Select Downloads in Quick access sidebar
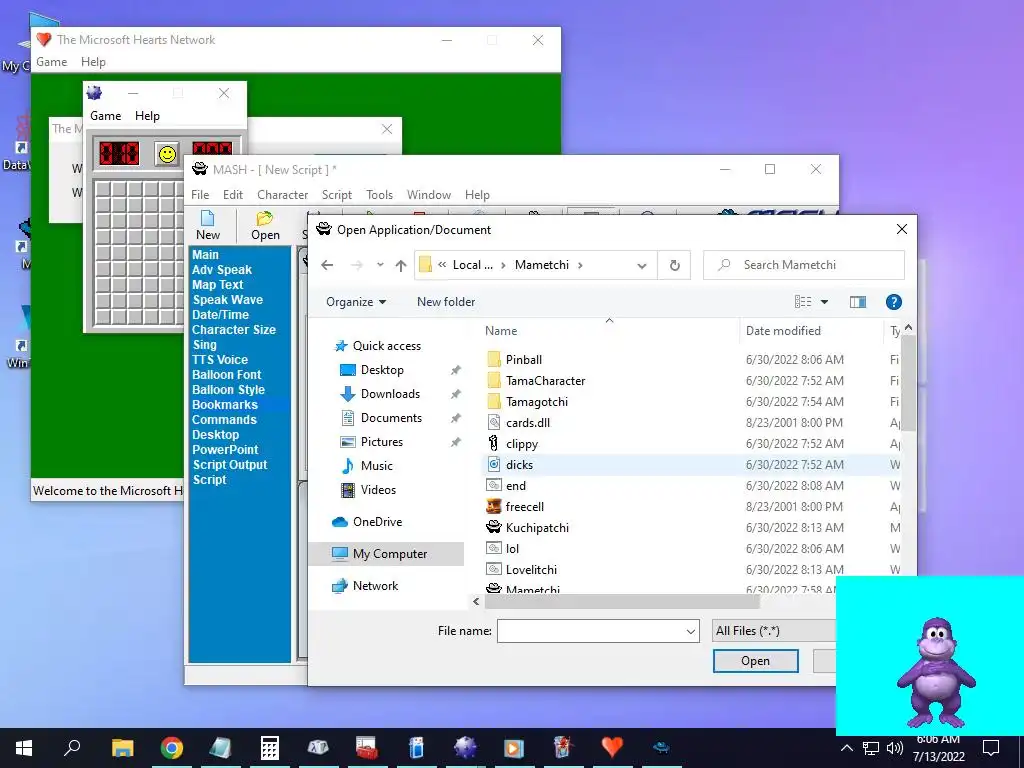The image size is (1024, 768). (390, 394)
